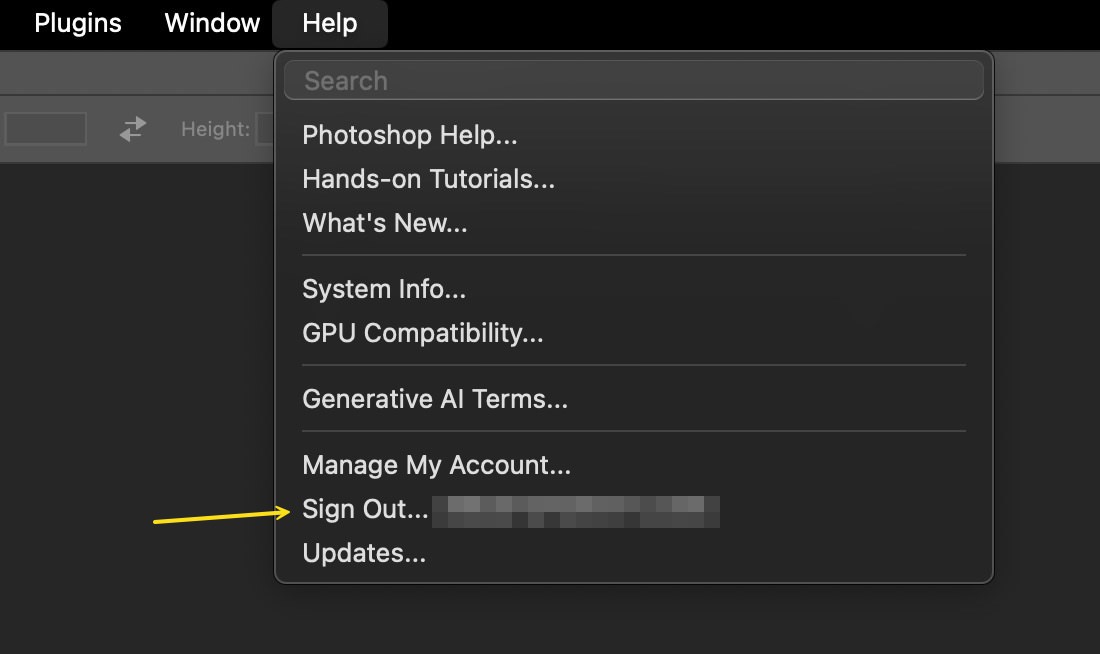Open GPU Compatibility... dialog
Viewport: 1100px width, 654px height.
click(423, 333)
